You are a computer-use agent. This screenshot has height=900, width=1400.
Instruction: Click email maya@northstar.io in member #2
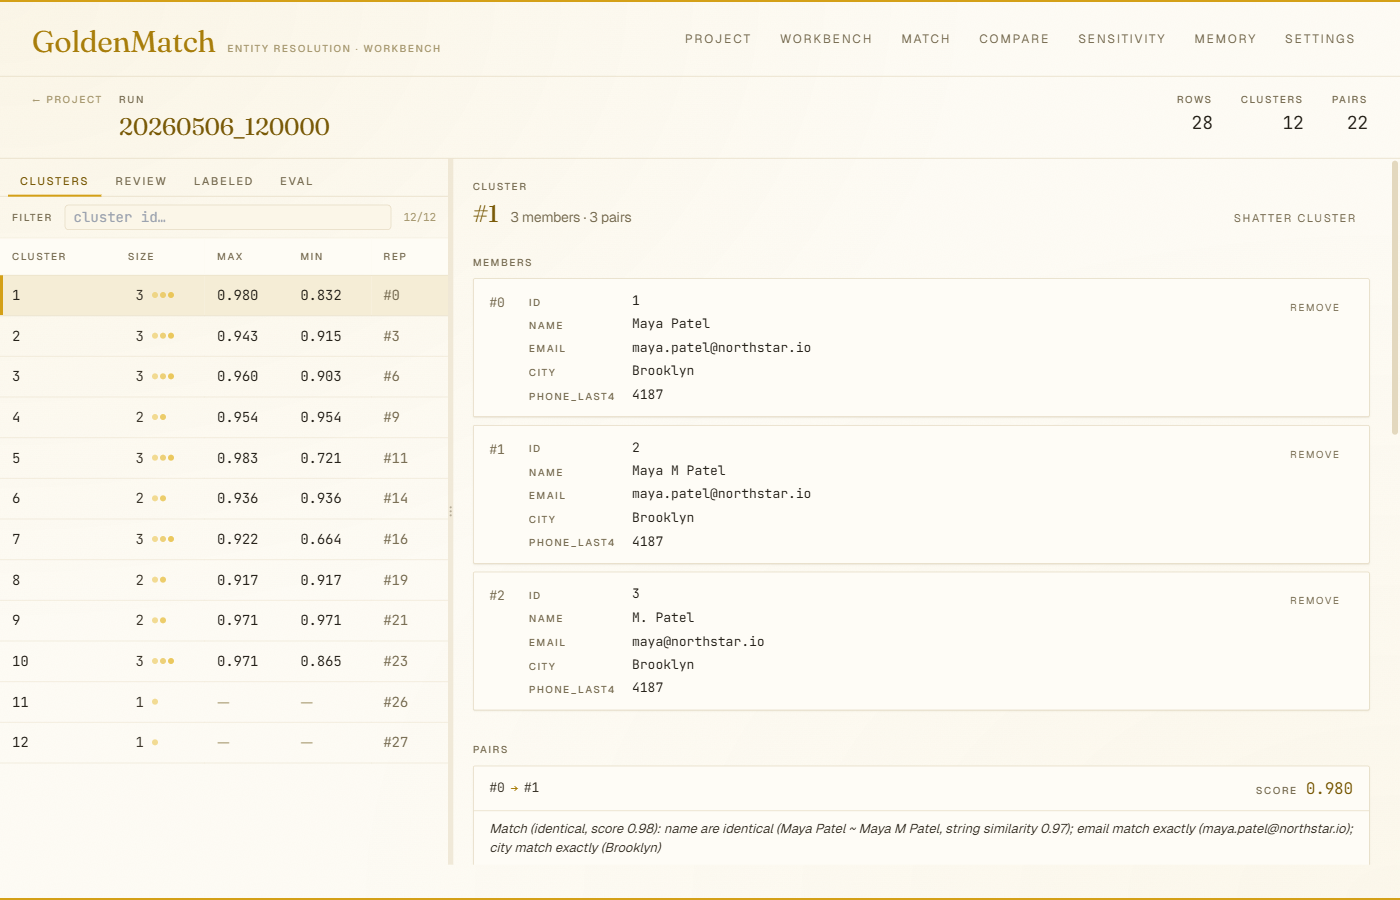coord(698,642)
